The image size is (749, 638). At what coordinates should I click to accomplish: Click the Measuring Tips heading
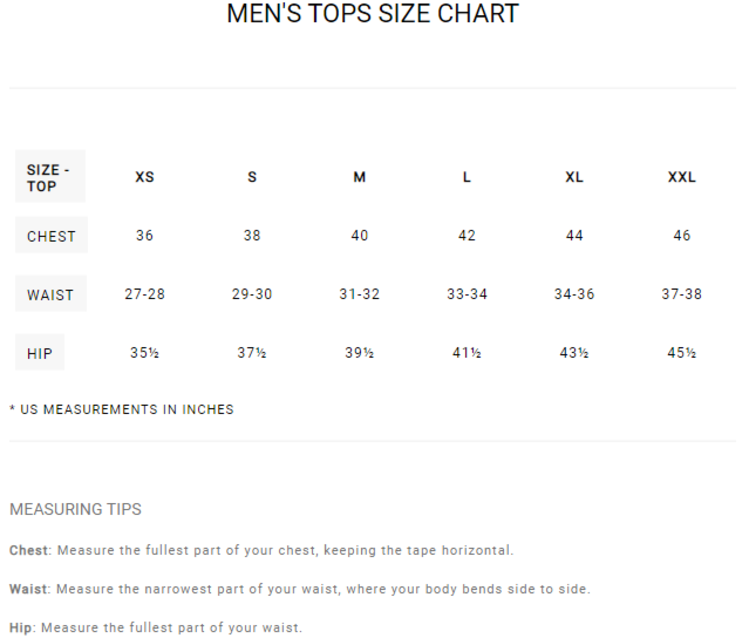pyautogui.click(x=75, y=509)
